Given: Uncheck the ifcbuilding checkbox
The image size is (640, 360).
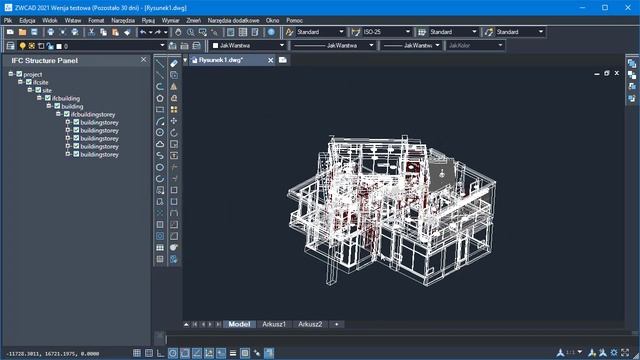Looking at the screenshot, I should point(48,98).
